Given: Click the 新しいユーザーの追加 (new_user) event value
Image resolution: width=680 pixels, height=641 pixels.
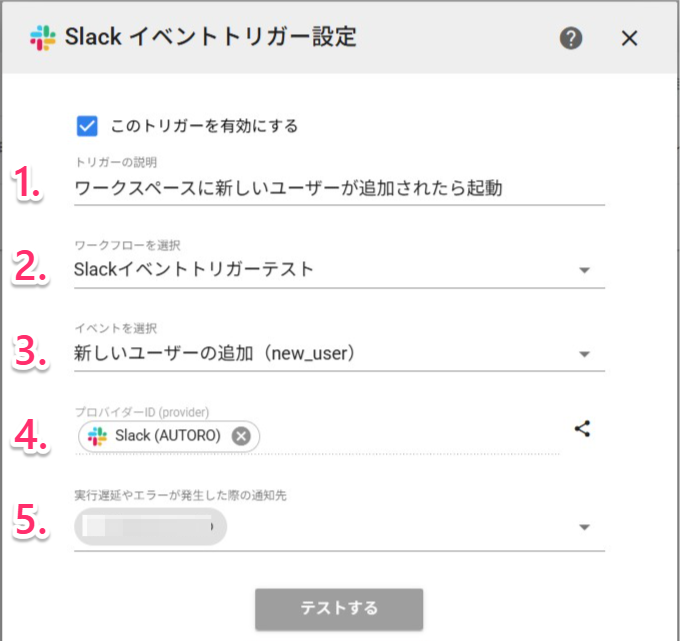Looking at the screenshot, I should click(x=215, y=353).
